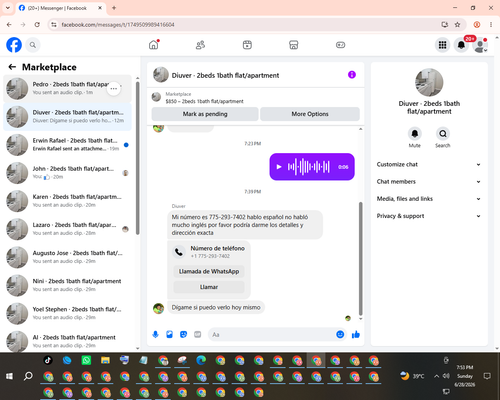Click Llamada de WhatsApp button

pyautogui.click(x=209, y=271)
